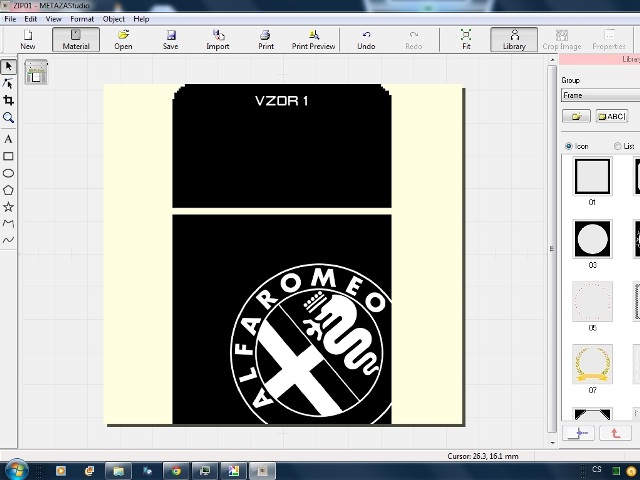Select the text tool A

[x=8, y=139]
